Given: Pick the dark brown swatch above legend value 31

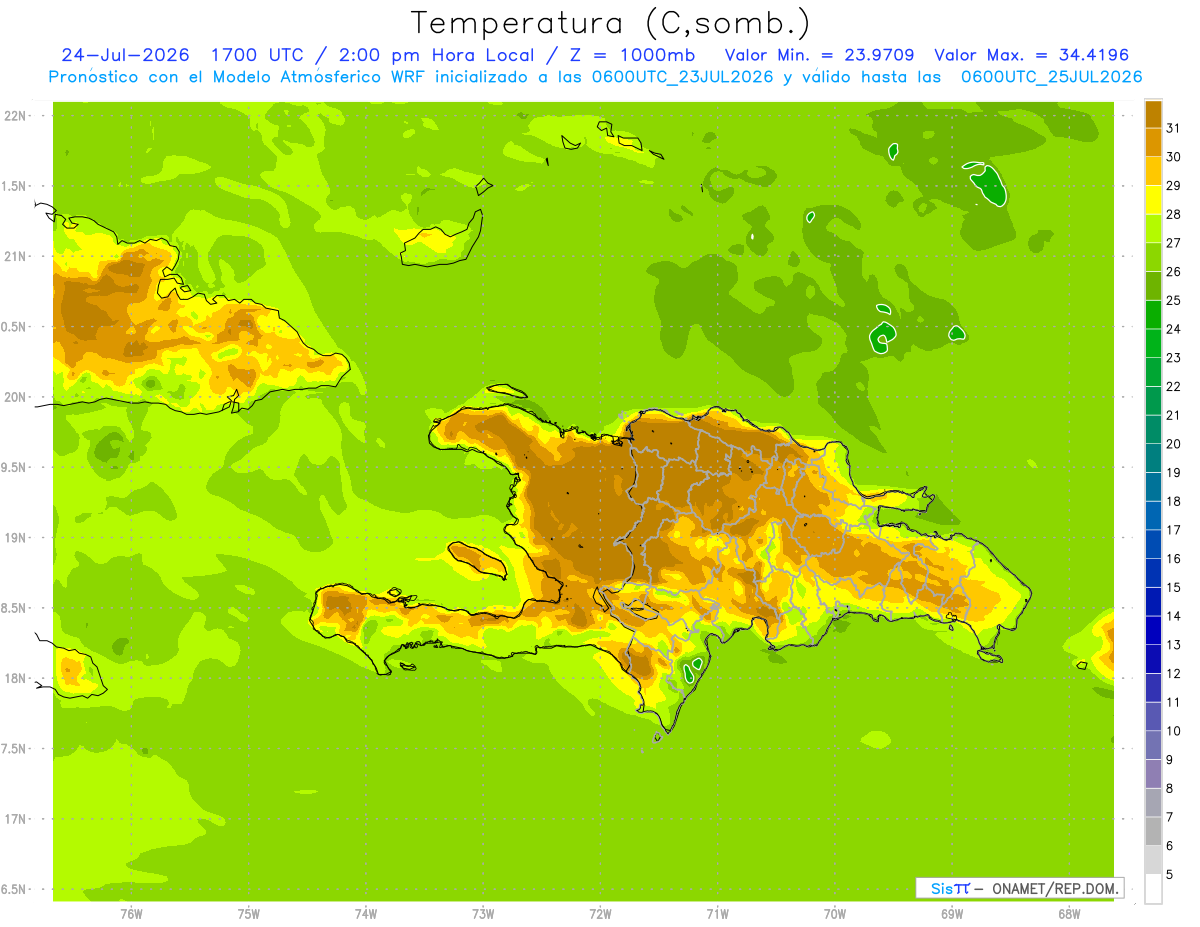Looking at the screenshot, I should 1153,113.
